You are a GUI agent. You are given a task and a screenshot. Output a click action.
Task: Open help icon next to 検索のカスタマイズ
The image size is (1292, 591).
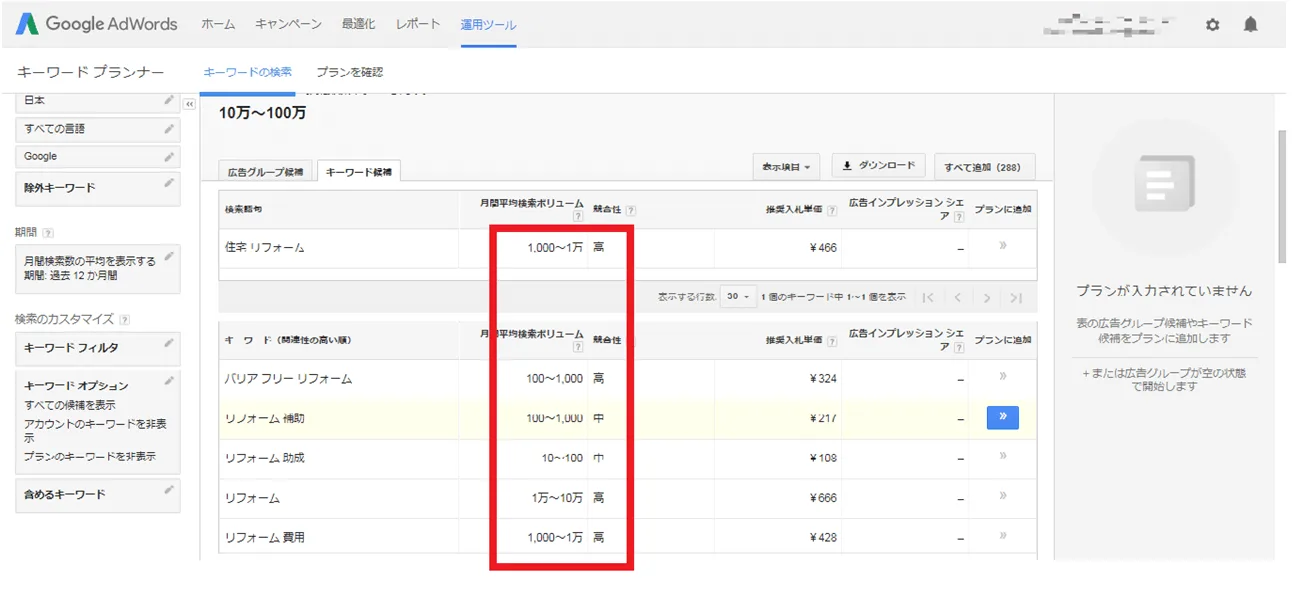tap(125, 320)
